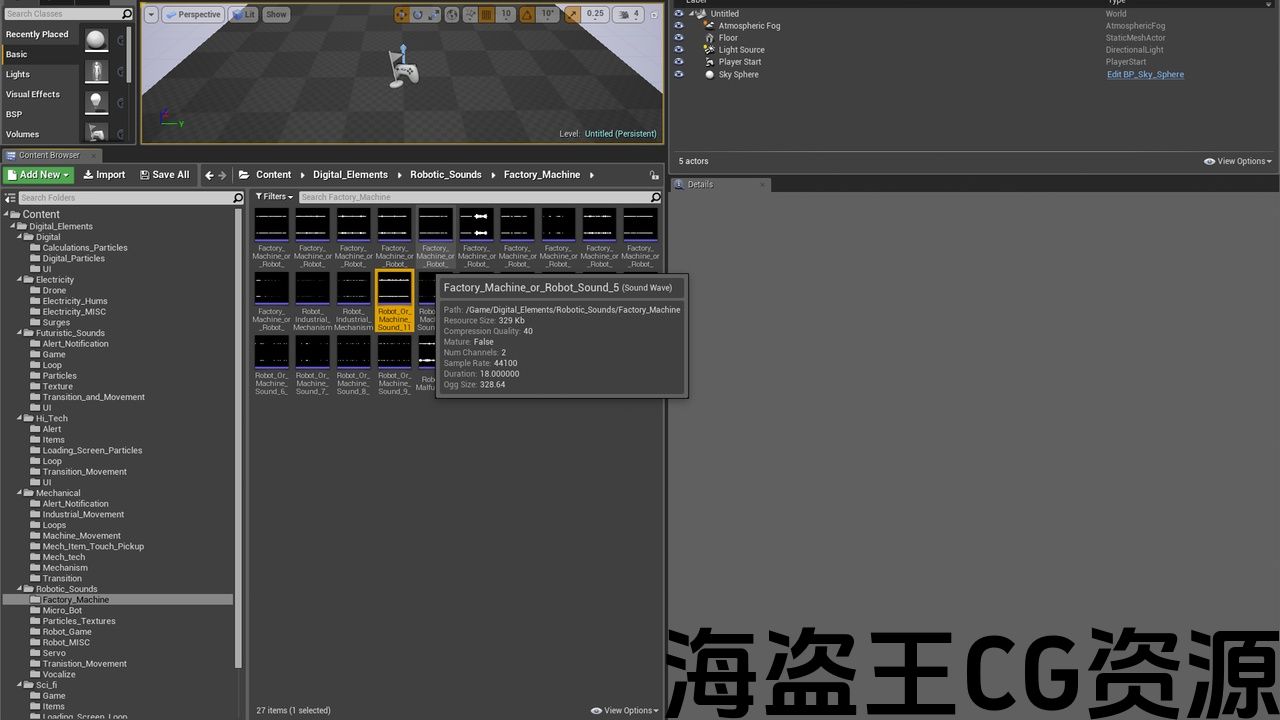Open the Filters dropdown in Content Browser
The height and width of the screenshot is (720, 1280).
(x=271, y=197)
